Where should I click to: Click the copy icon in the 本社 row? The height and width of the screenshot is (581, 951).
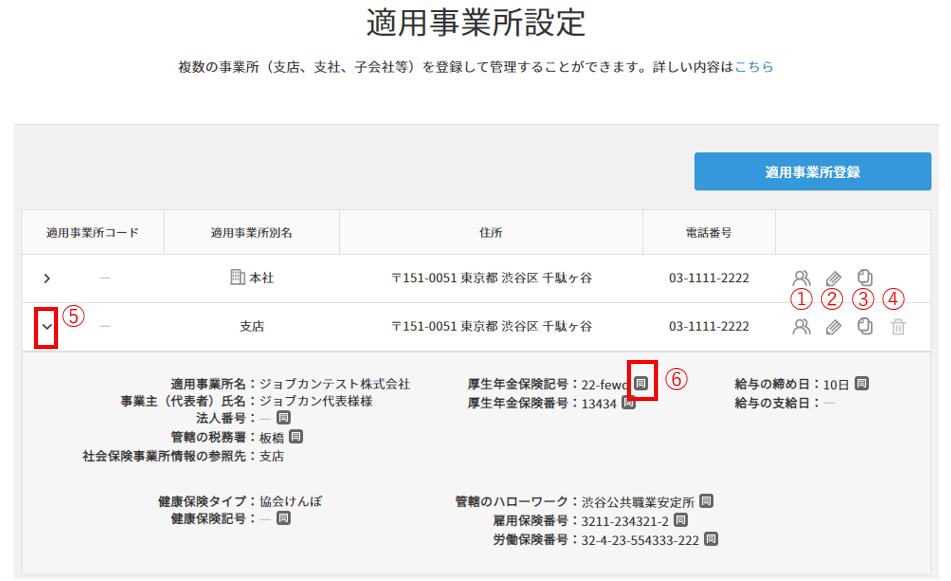(865, 278)
